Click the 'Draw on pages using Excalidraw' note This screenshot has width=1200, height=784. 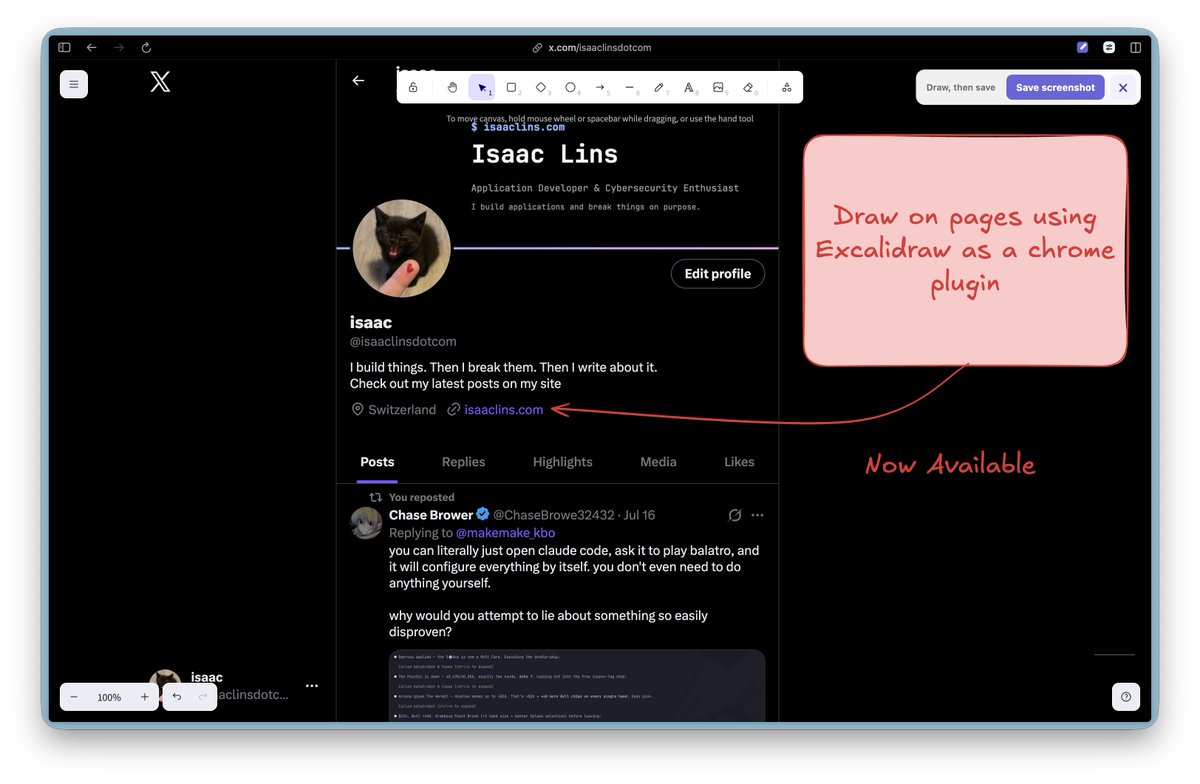[x=965, y=250]
